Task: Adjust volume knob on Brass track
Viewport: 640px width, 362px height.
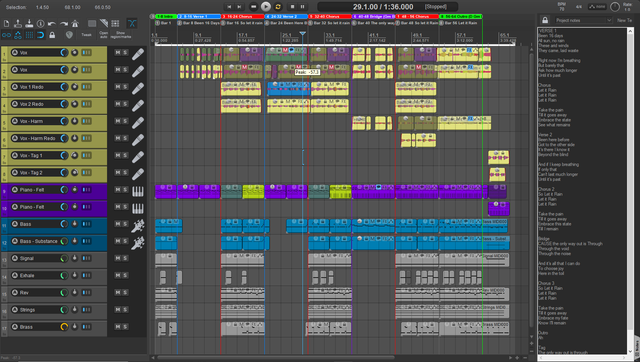Action: point(64,327)
